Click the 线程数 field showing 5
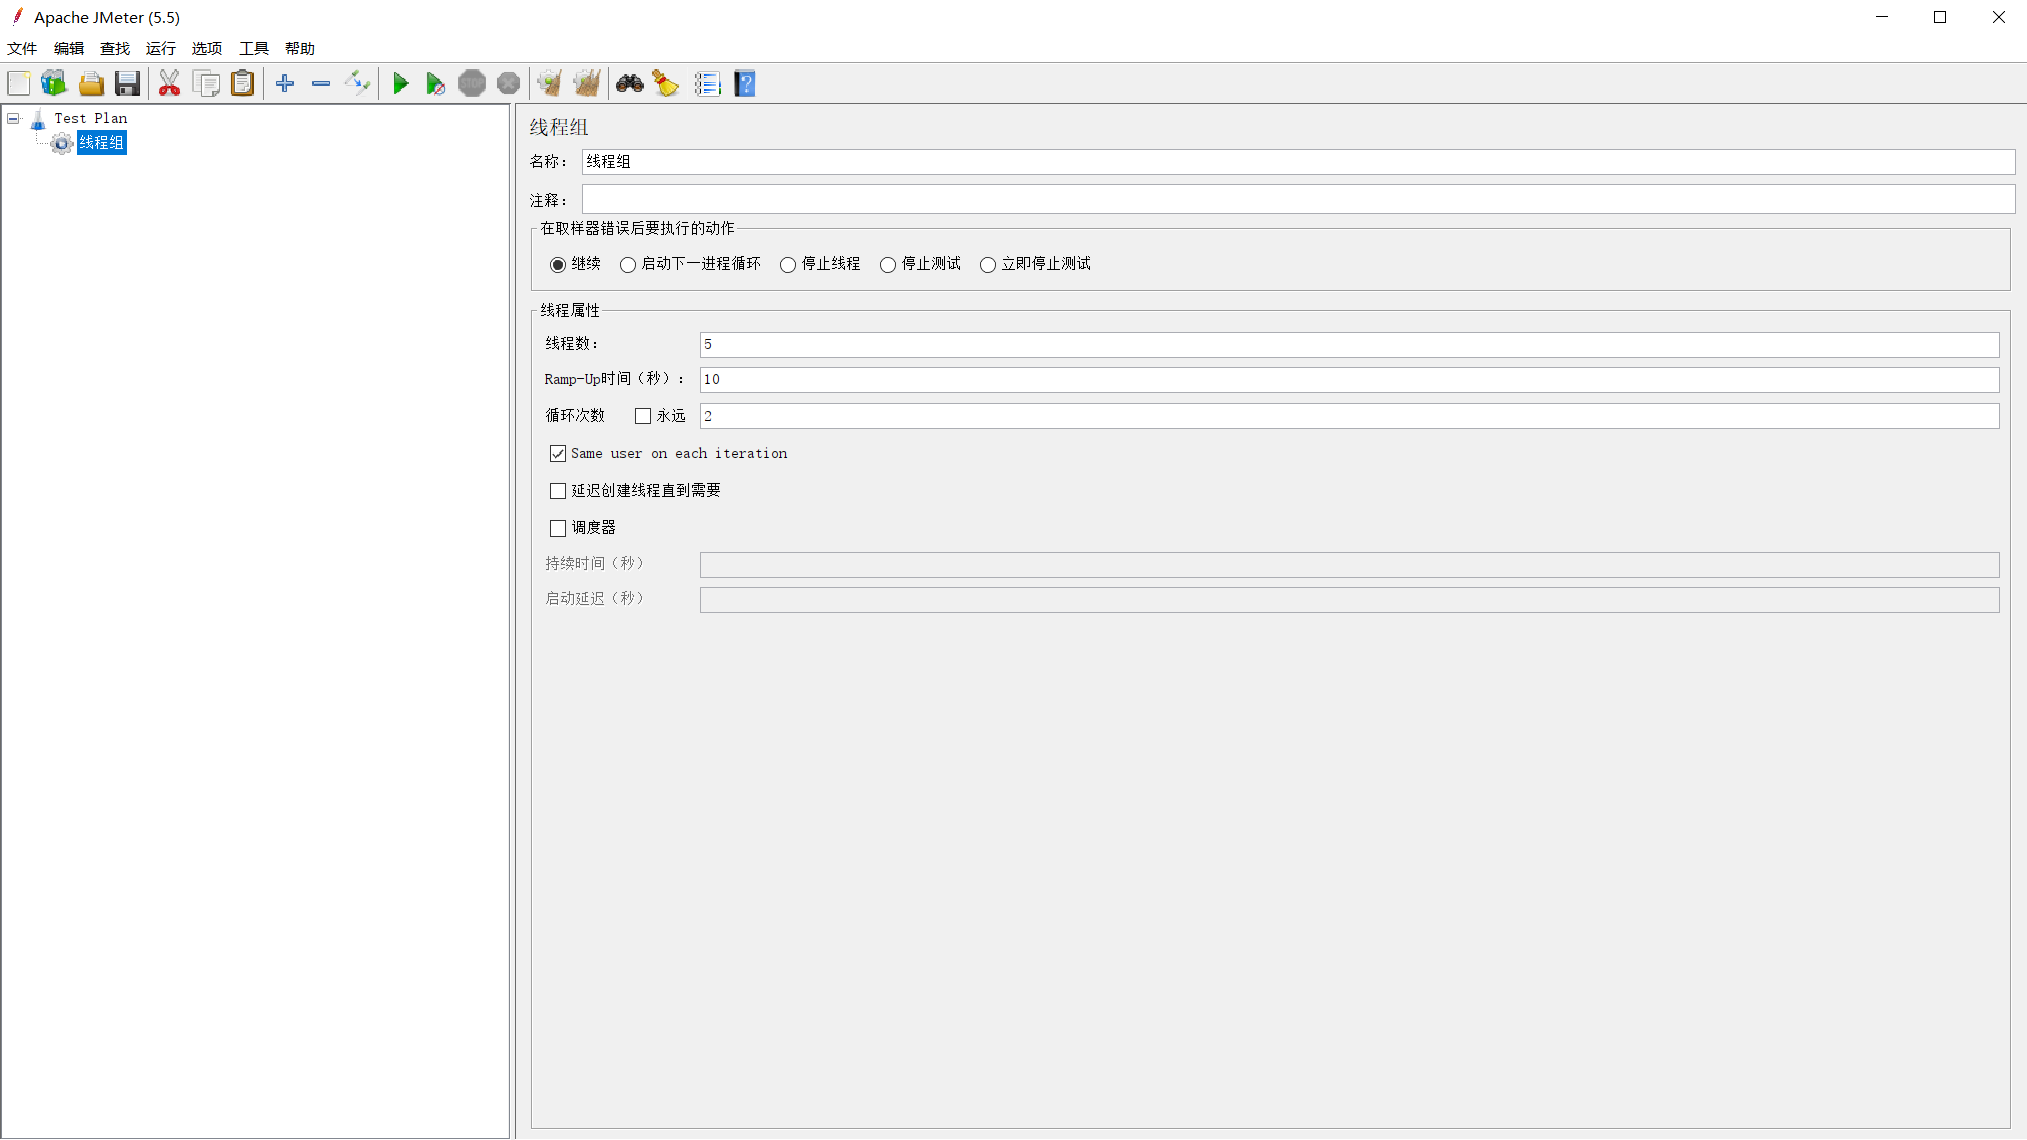This screenshot has height=1140, width=2027. pos(1349,345)
